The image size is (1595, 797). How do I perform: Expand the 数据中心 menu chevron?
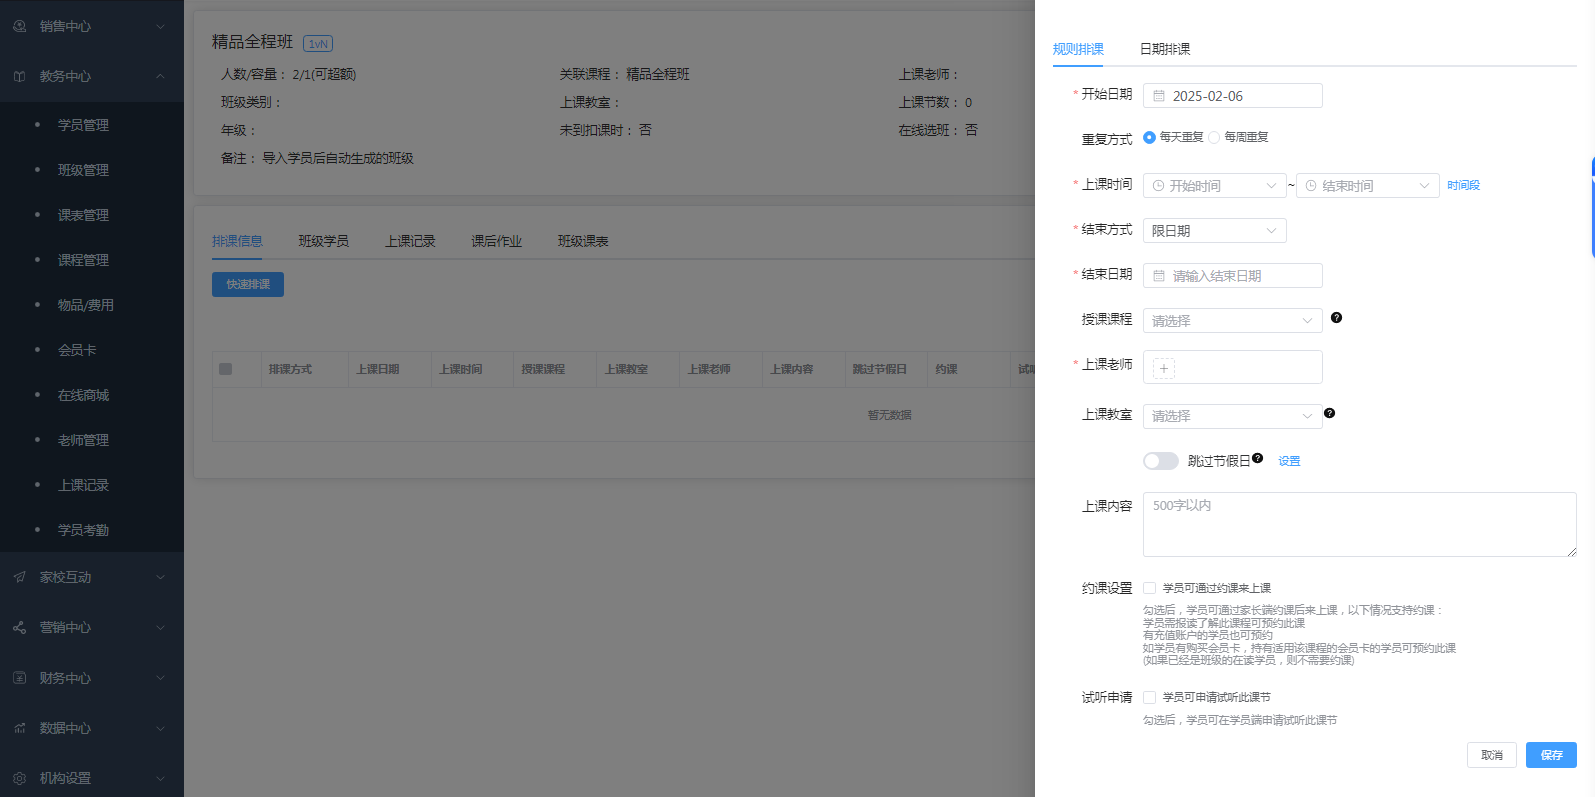(x=160, y=728)
